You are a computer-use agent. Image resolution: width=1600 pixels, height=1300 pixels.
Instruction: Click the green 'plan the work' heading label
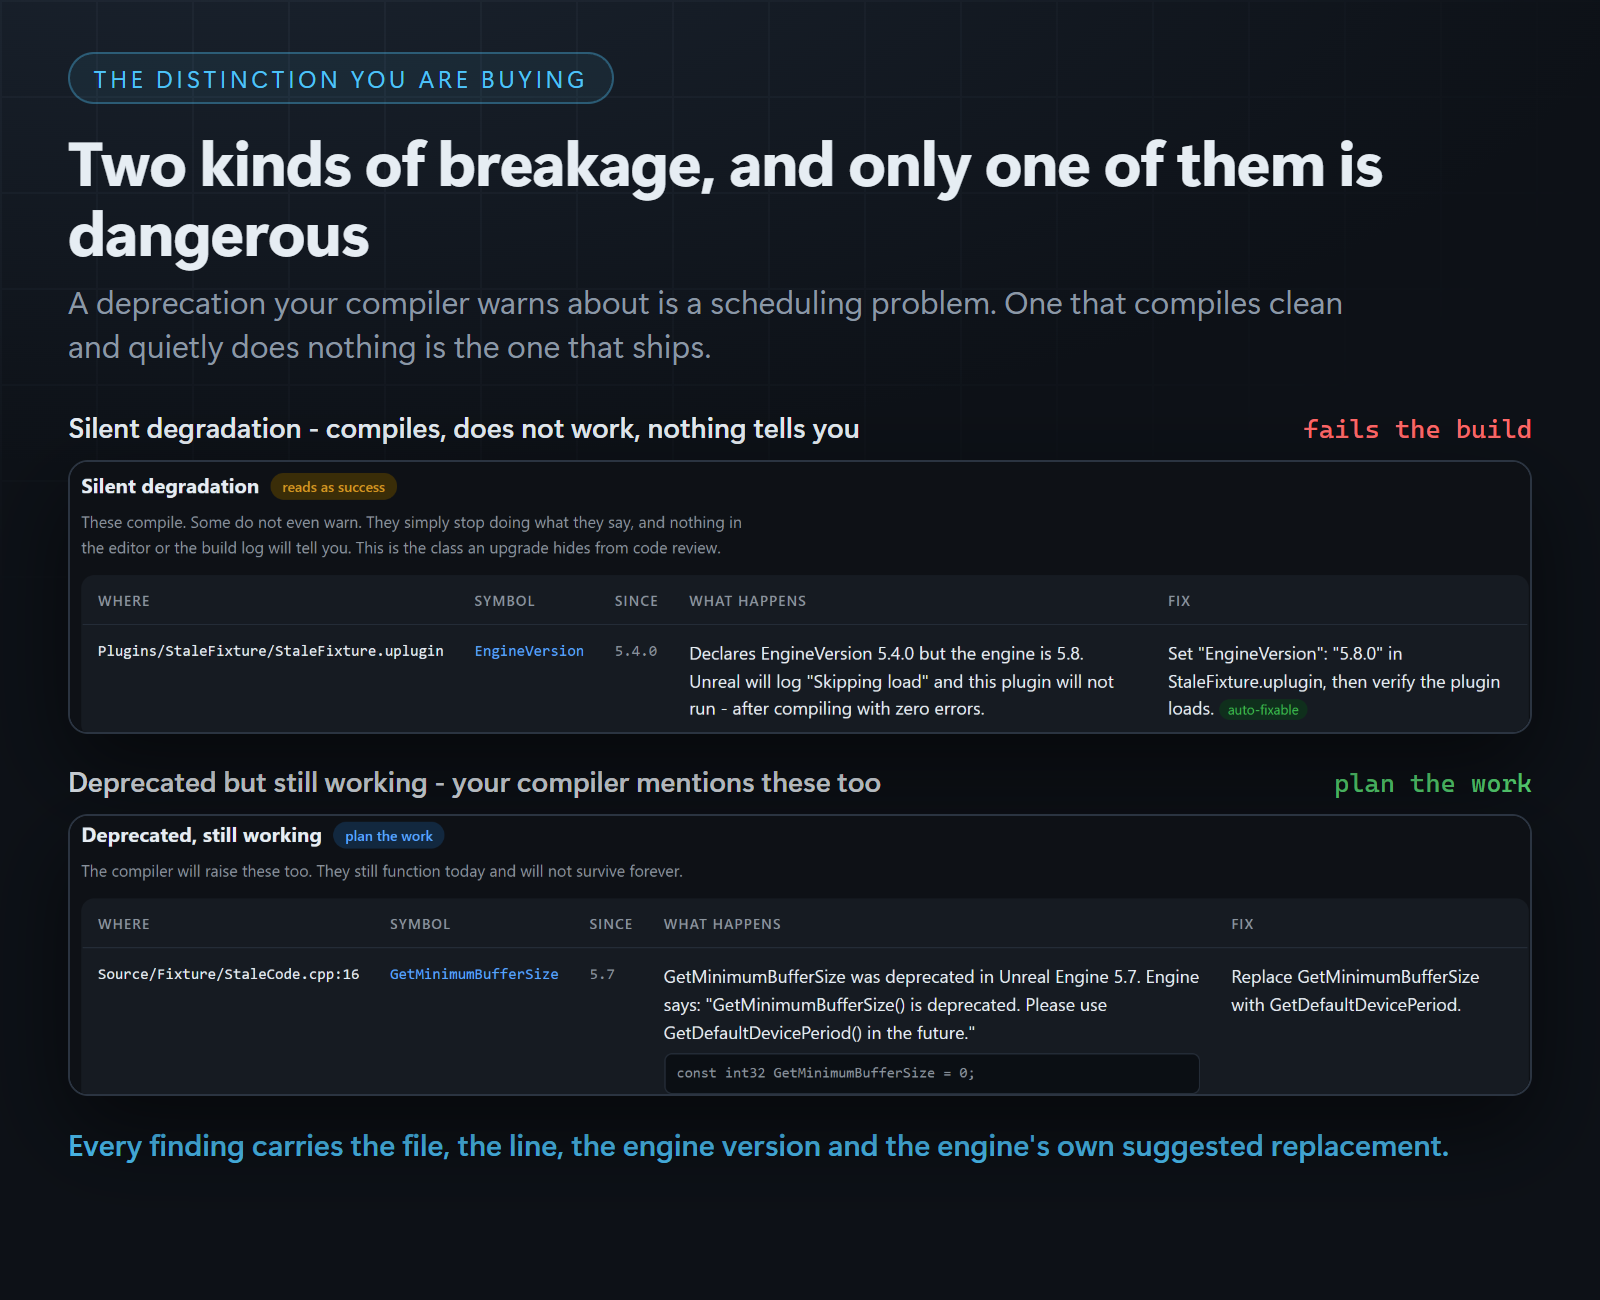(1432, 783)
